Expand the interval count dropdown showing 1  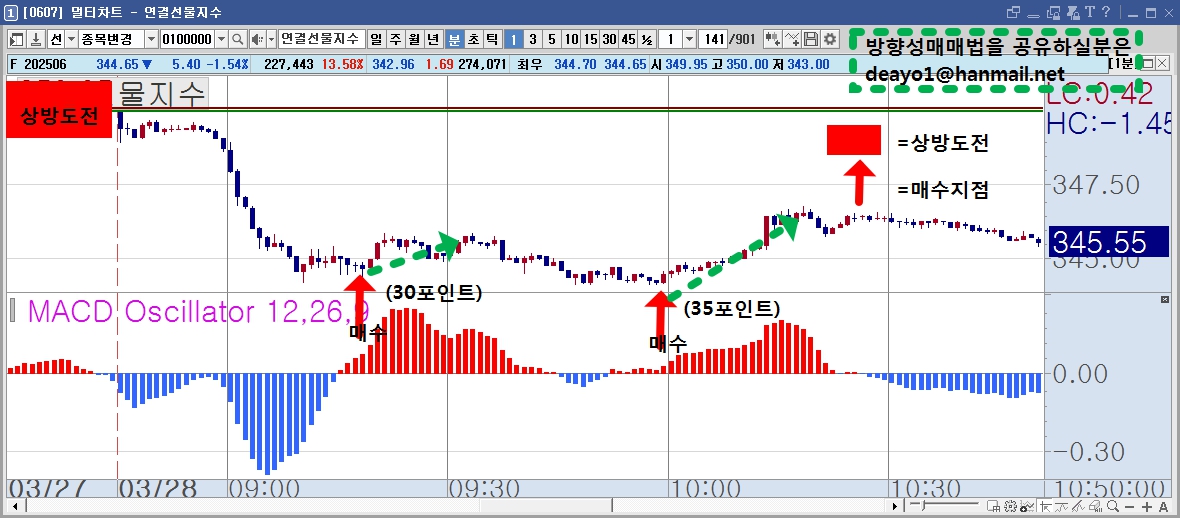point(689,39)
